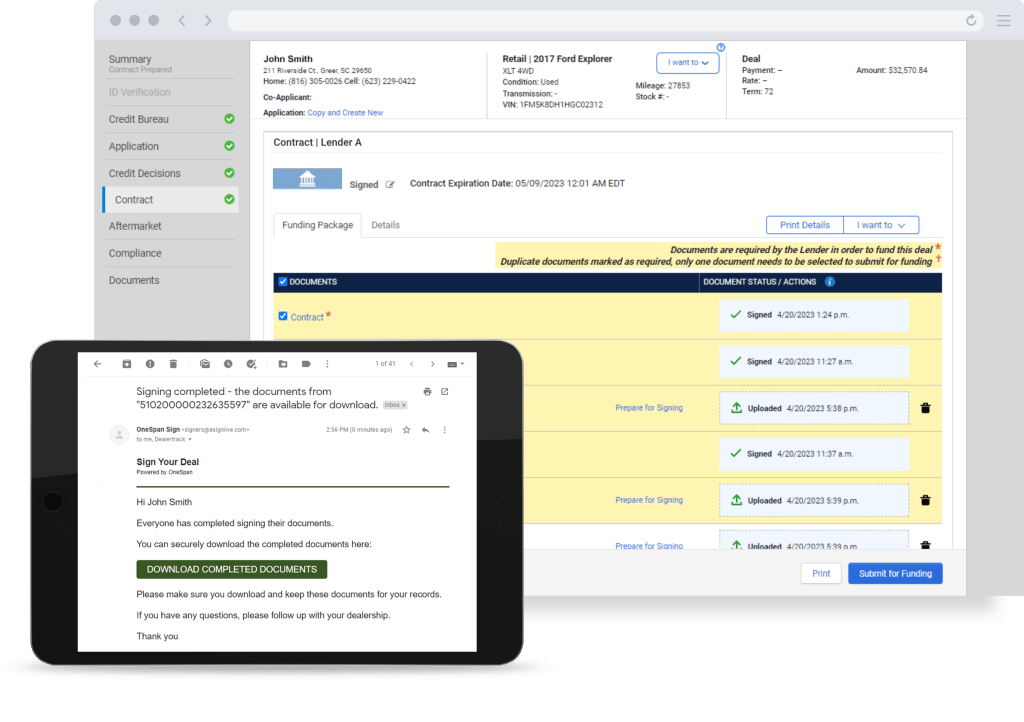Screen dimensions: 1024x722
Task: Navigate forward in the browser
Action: (208, 21)
